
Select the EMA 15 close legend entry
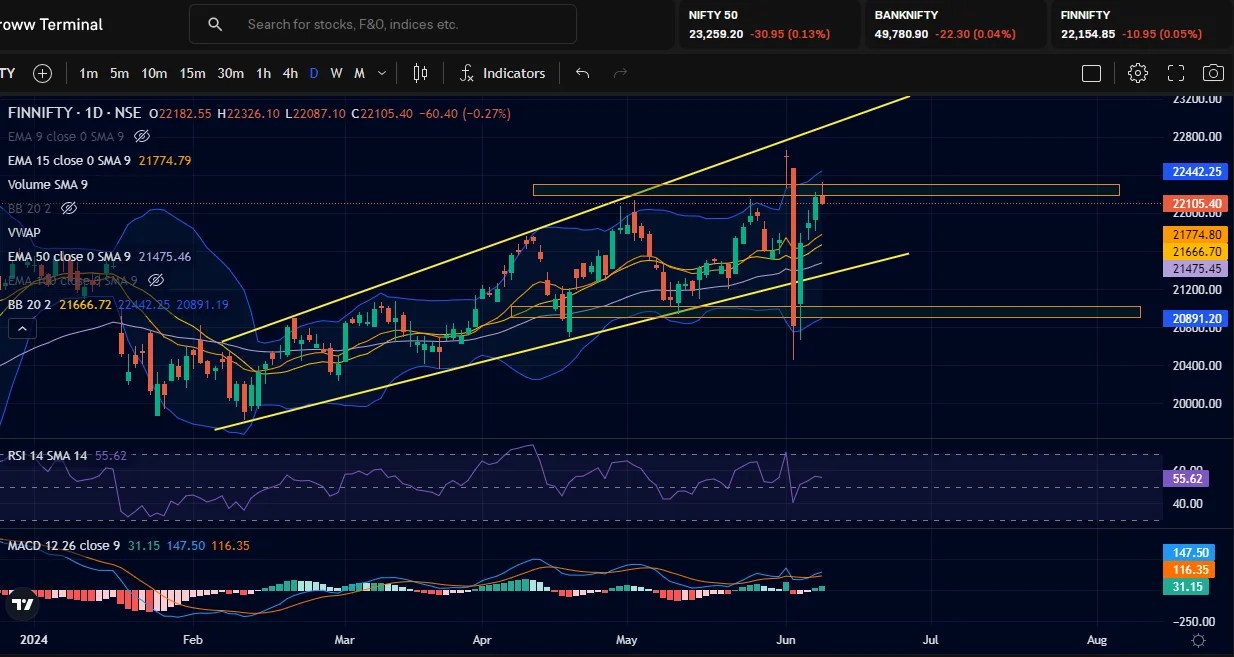coord(69,160)
